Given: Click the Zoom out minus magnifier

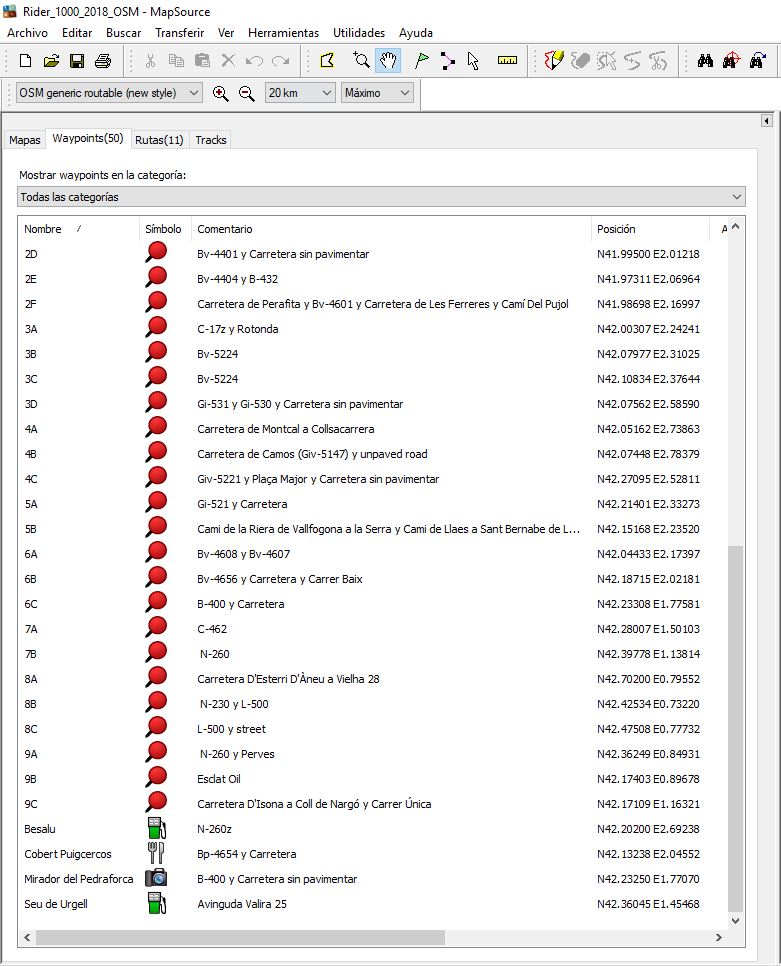Looking at the screenshot, I should (x=246, y=93).
